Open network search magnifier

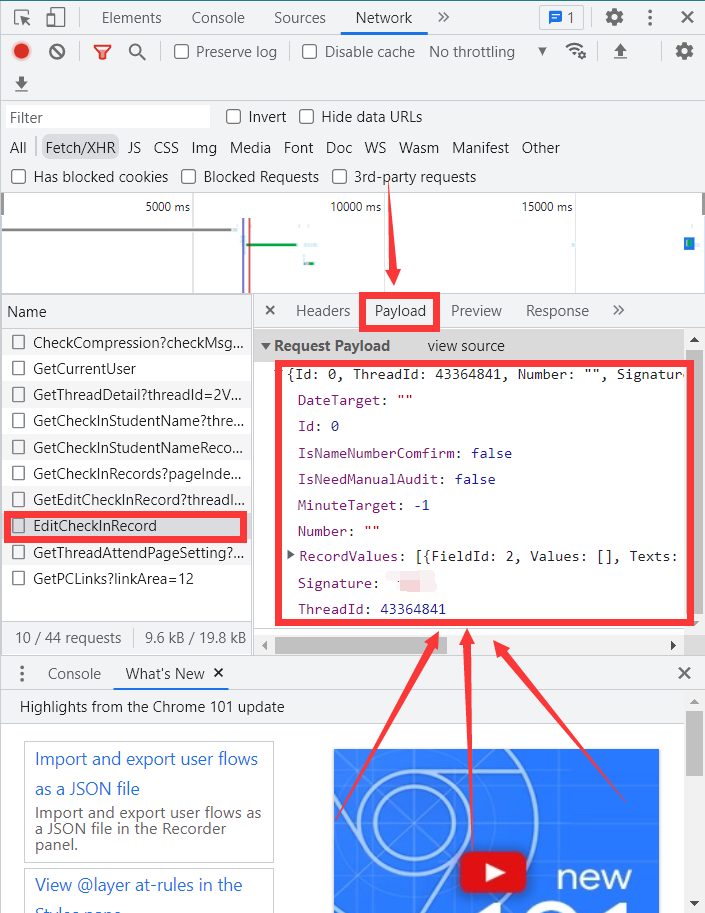pos(137,52)
